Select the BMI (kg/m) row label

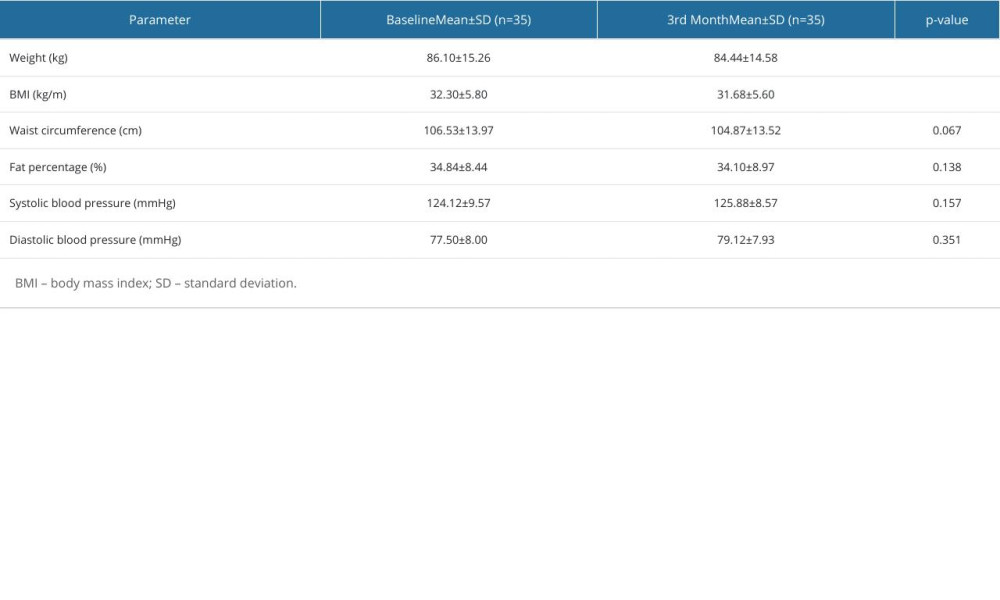(38, 94)
